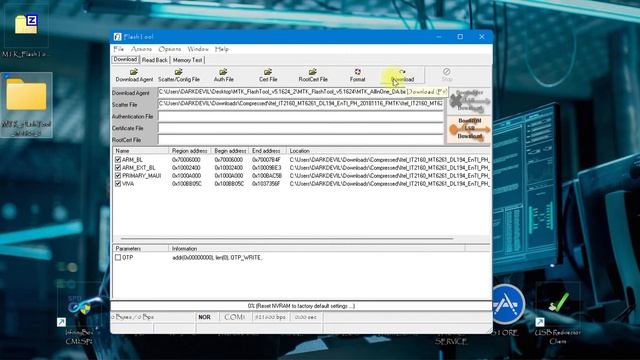Click the Certificate File field
This screenshot has width=640, height=360.
point(300,128)
